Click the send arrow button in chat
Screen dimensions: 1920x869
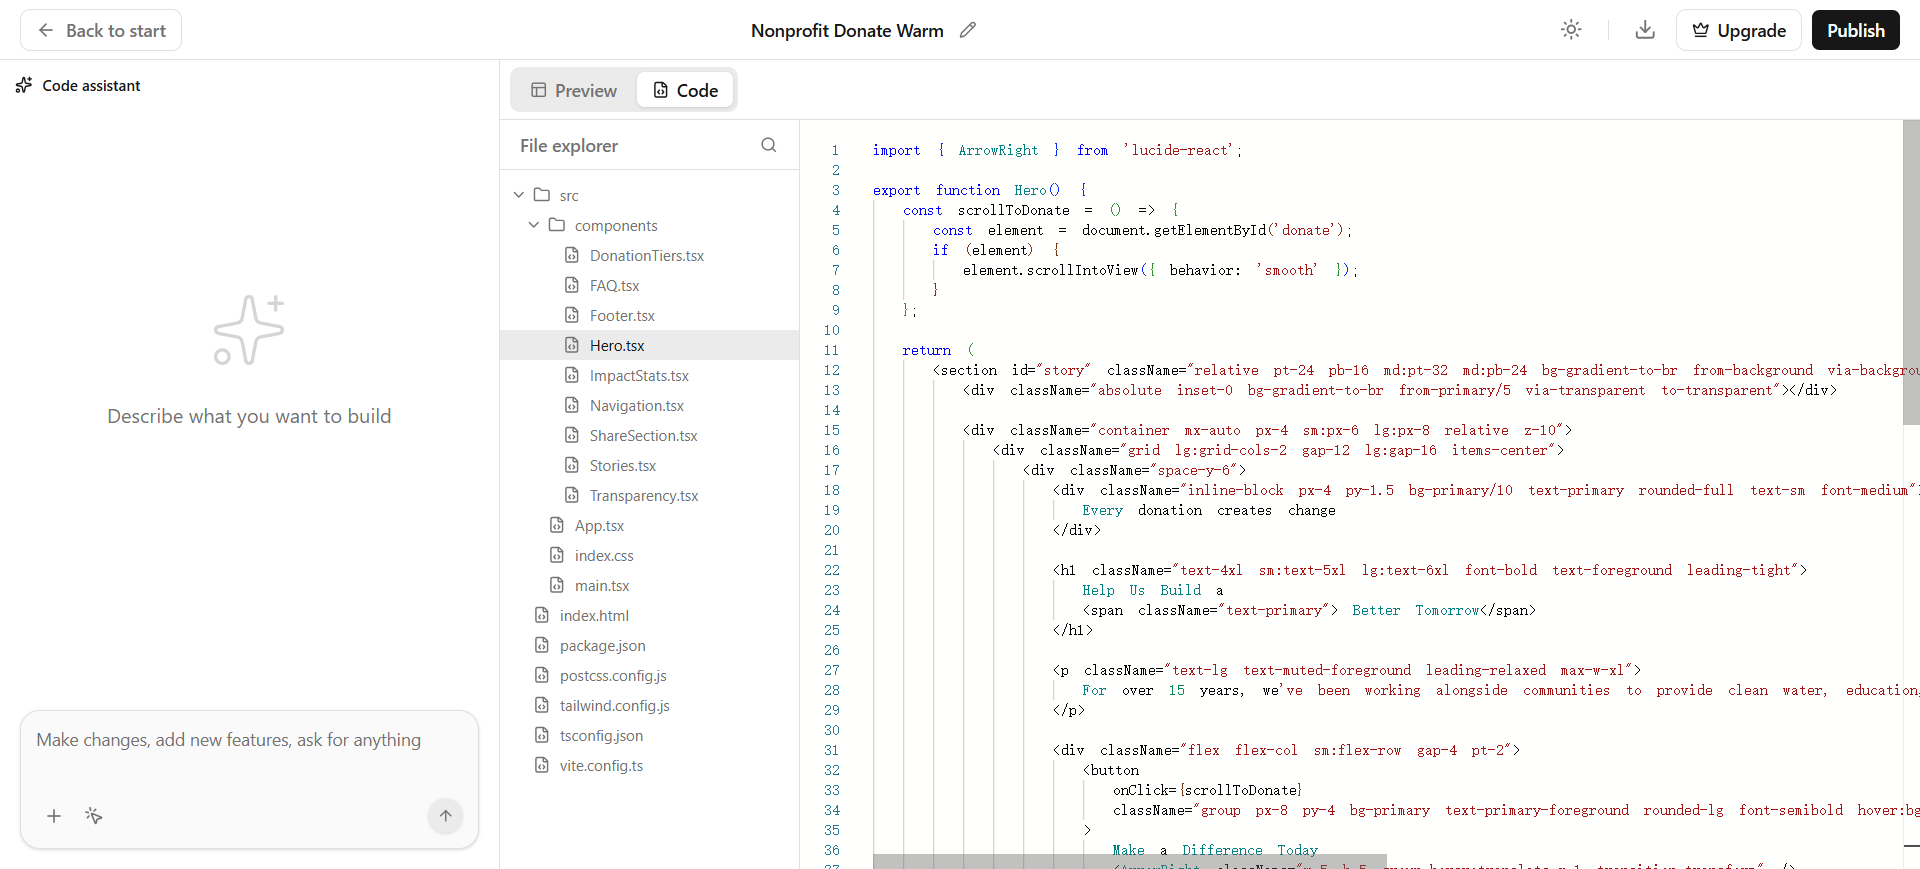445,816
